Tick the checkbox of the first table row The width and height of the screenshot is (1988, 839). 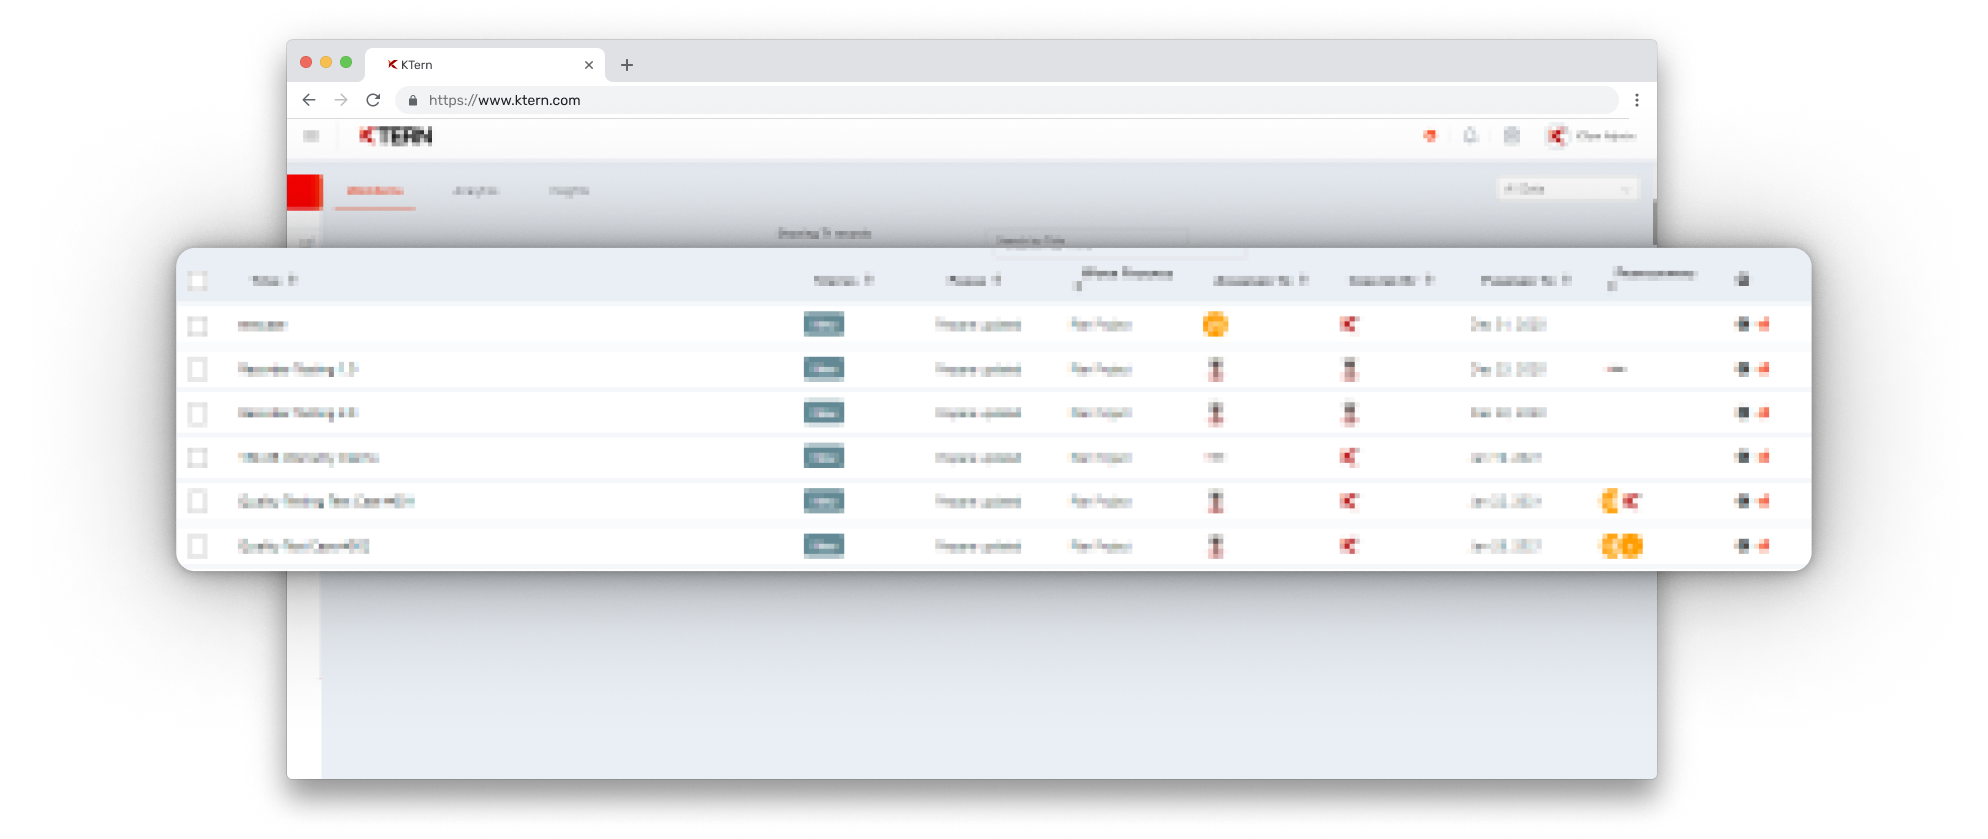coord(198,326)
